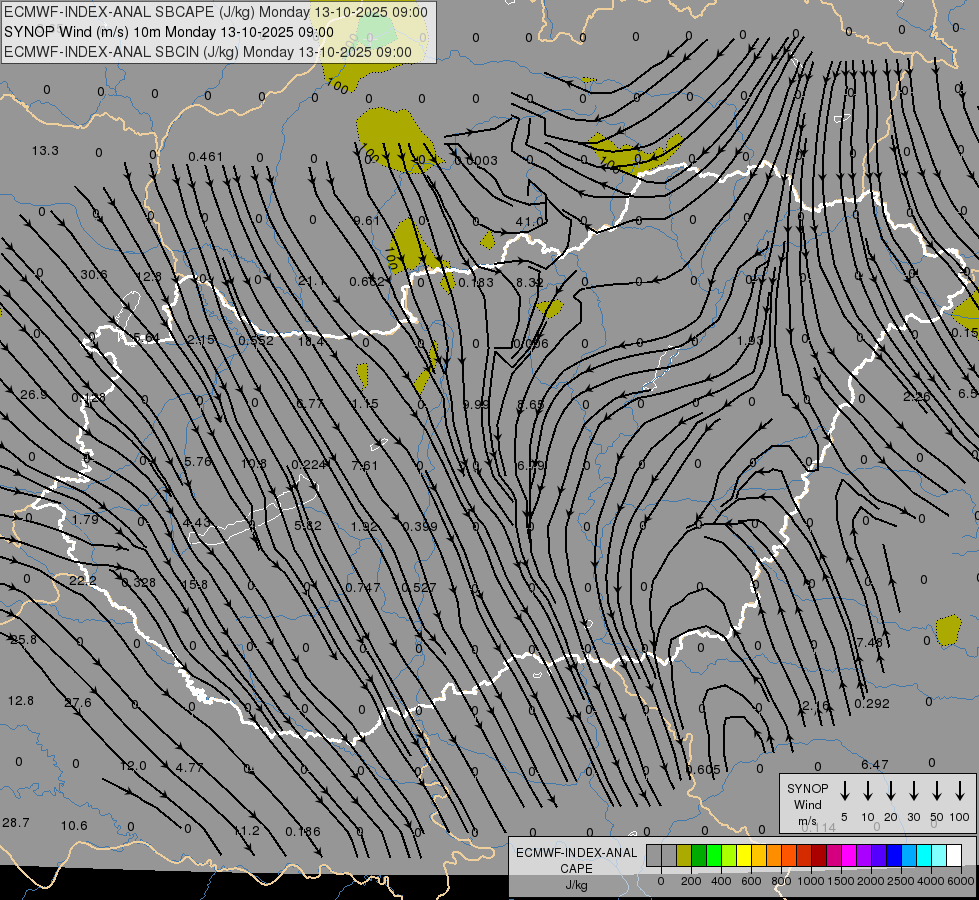Click the 5.76 value on the map
Screen dimensions: 979x900
pos(199,462)
